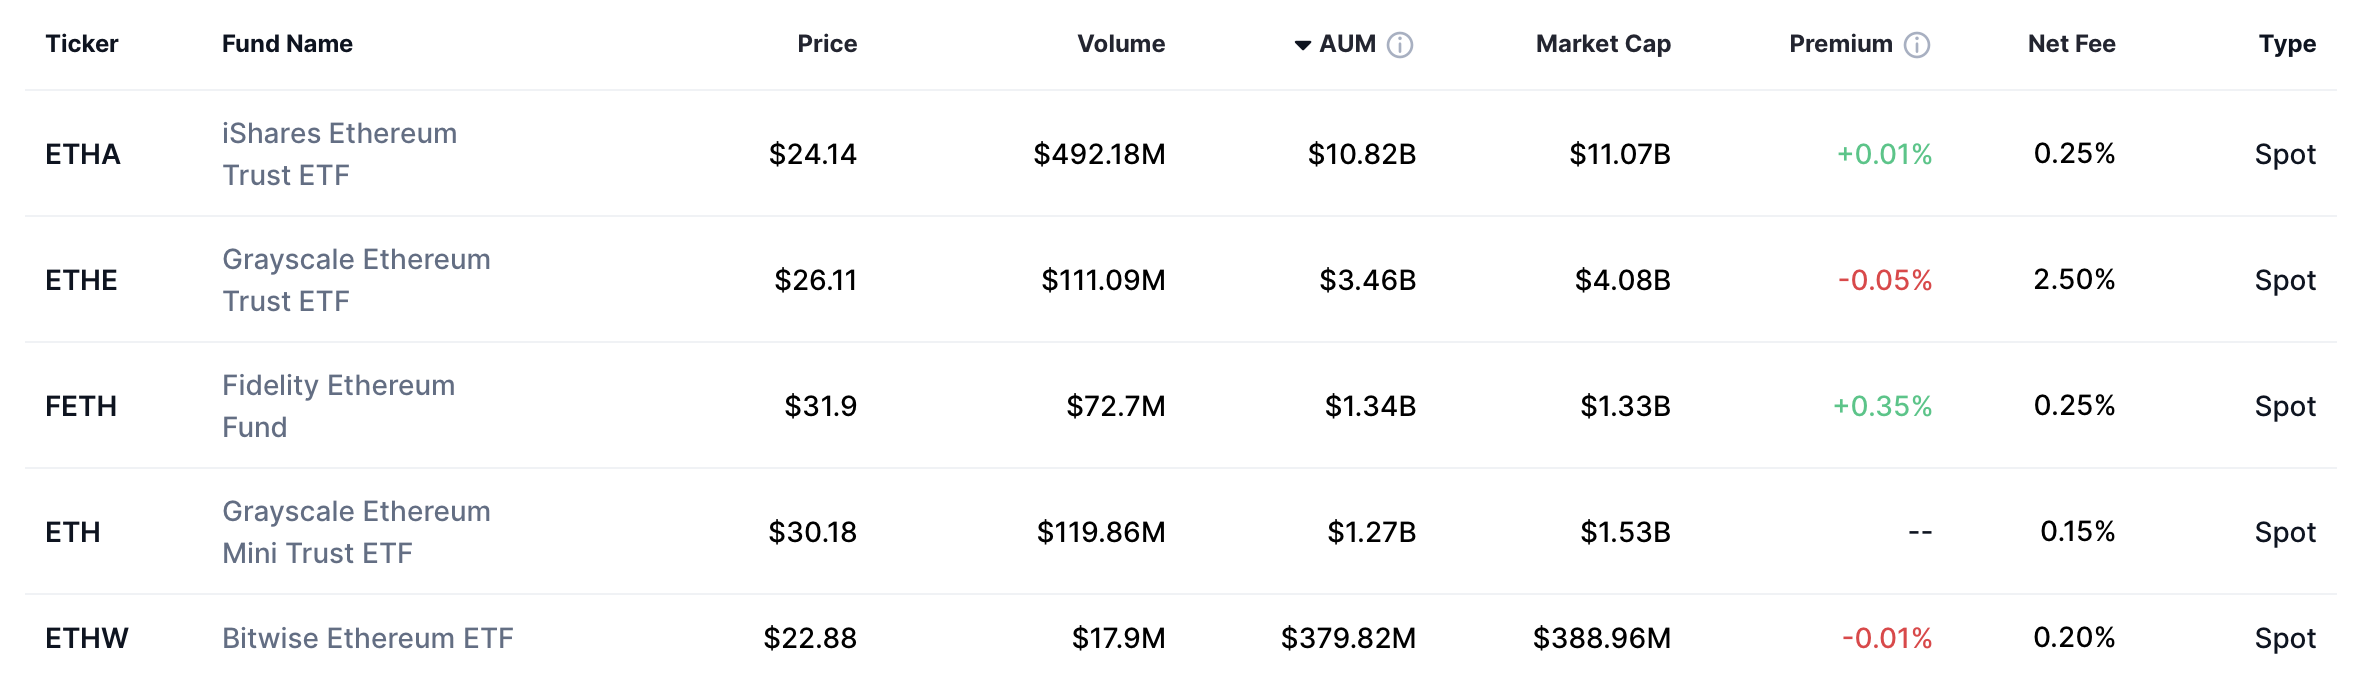Sort by Type column header
This screenshot has width=2365, height=674.
click(x=2287, y=44)
